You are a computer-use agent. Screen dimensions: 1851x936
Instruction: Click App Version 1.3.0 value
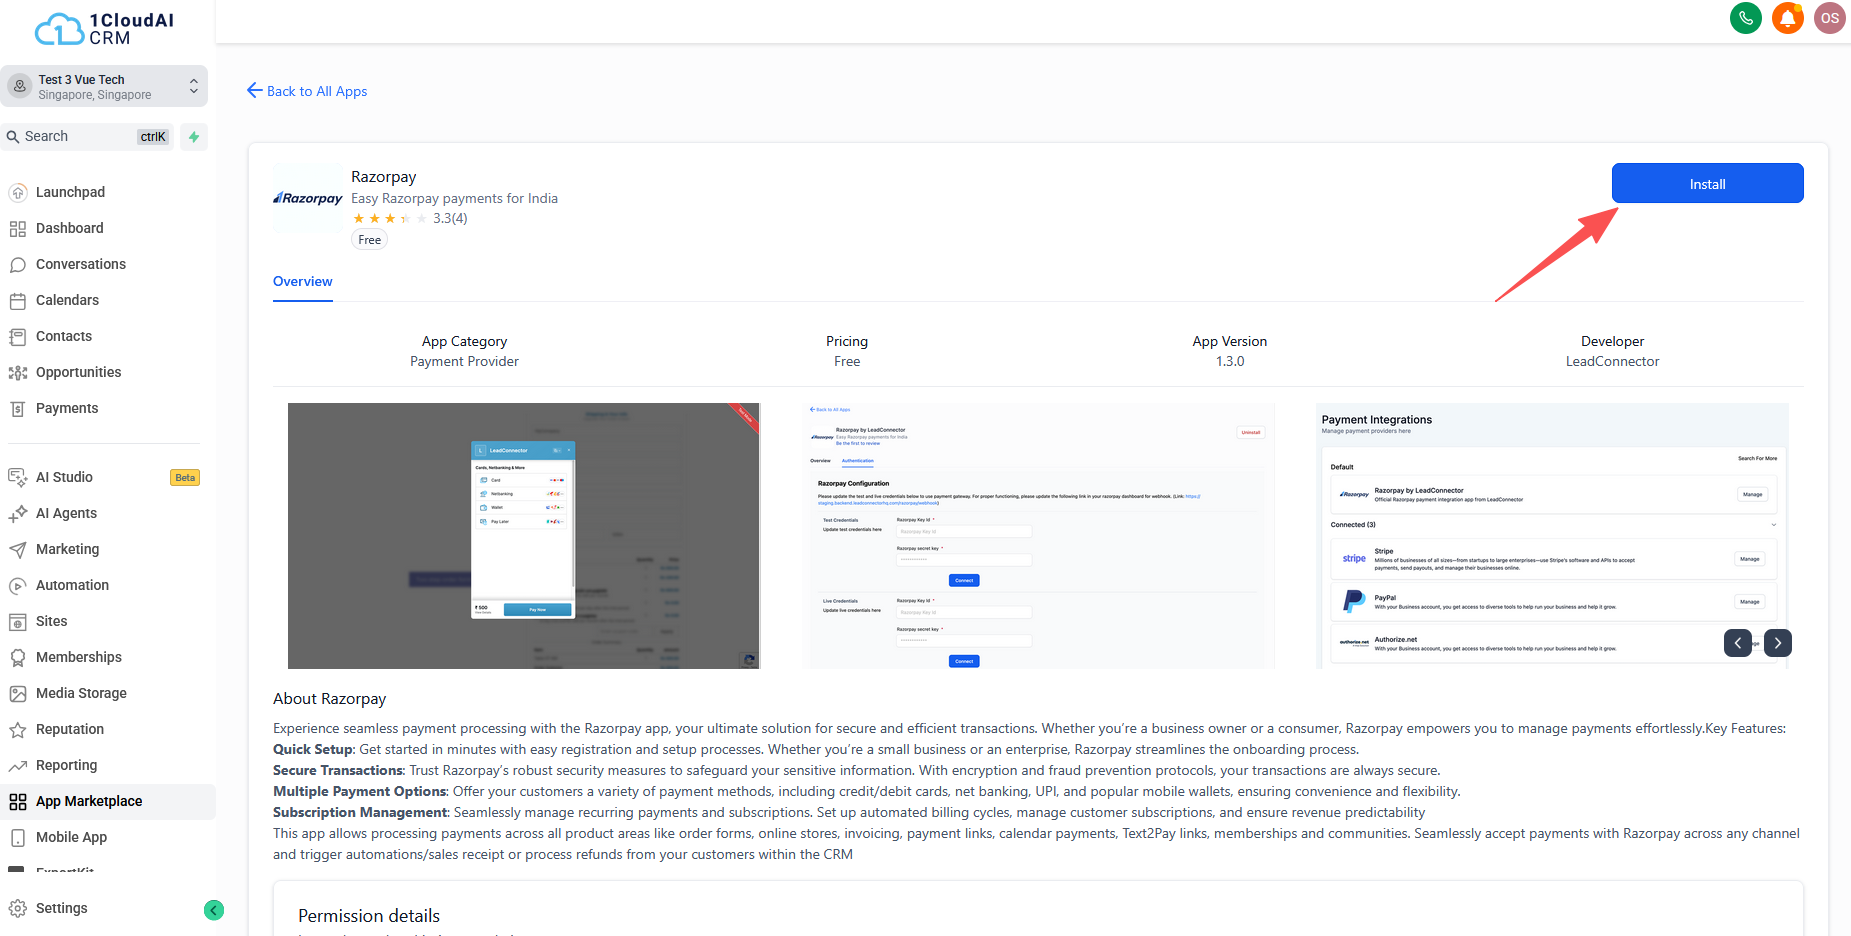click(1230, 362)
